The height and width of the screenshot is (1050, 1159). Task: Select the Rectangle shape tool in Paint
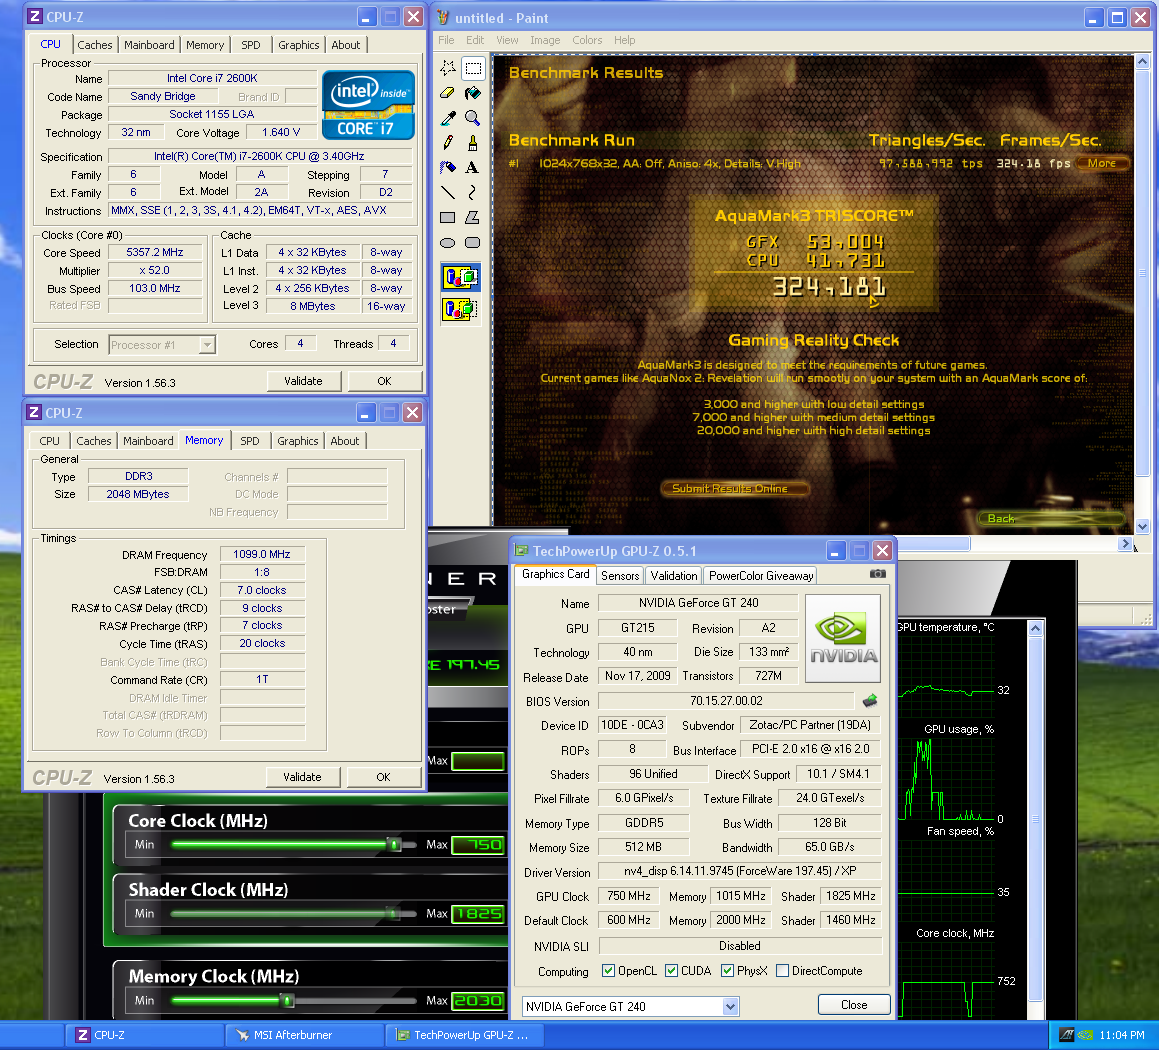click(448, 218)
